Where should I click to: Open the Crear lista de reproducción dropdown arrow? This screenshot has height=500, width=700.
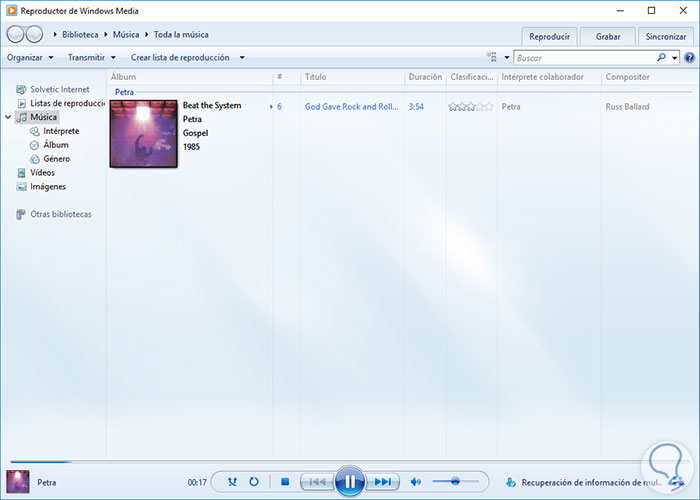pos(242,58)
